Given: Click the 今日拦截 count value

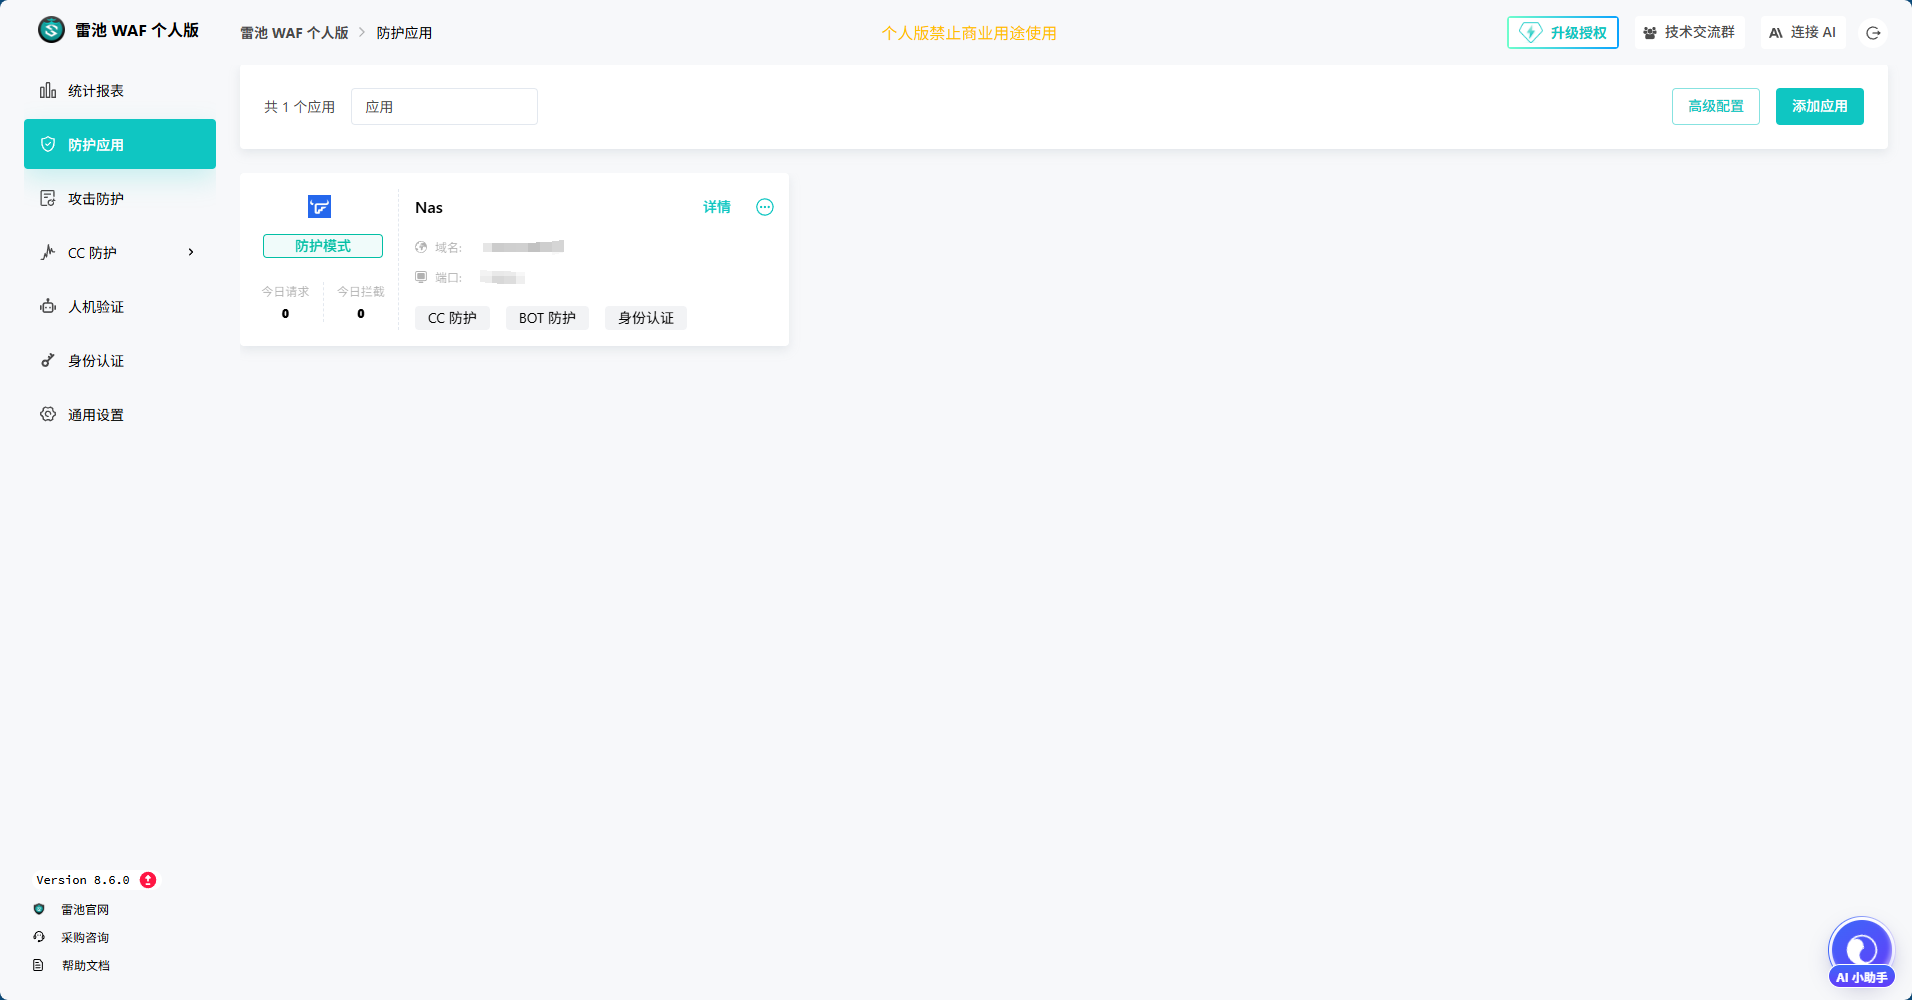Looking at the screenshot, I should pos(361,314).
